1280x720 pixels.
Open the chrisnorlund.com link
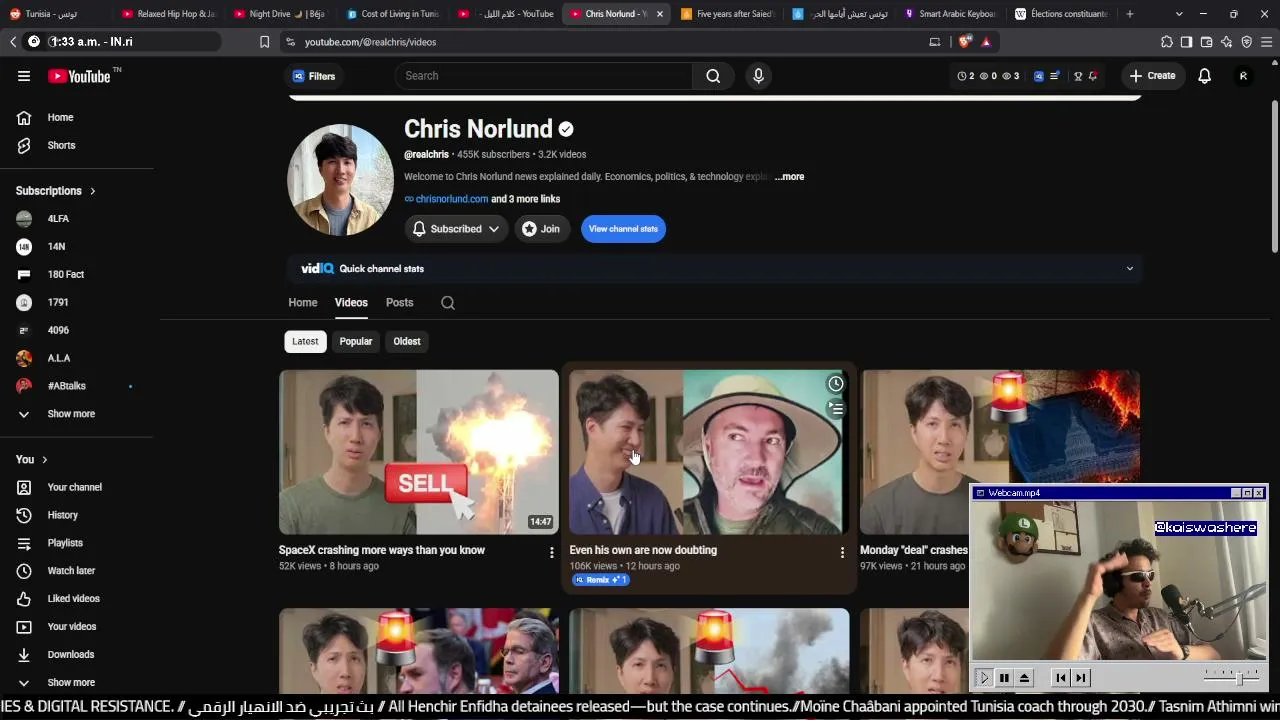[x=452, y=199]
